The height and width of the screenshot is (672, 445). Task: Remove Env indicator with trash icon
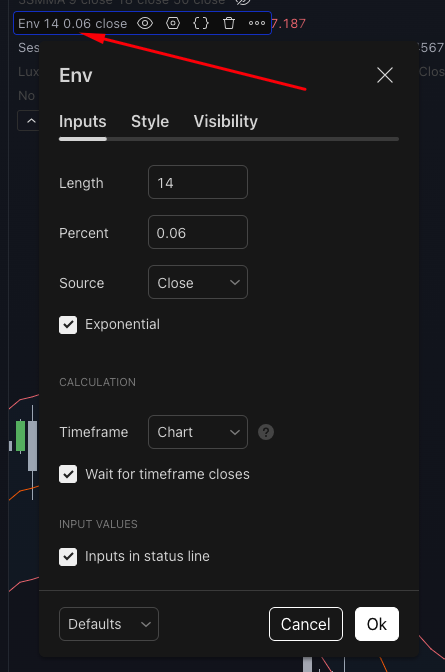pyautogui.click(x=229, y=23)
